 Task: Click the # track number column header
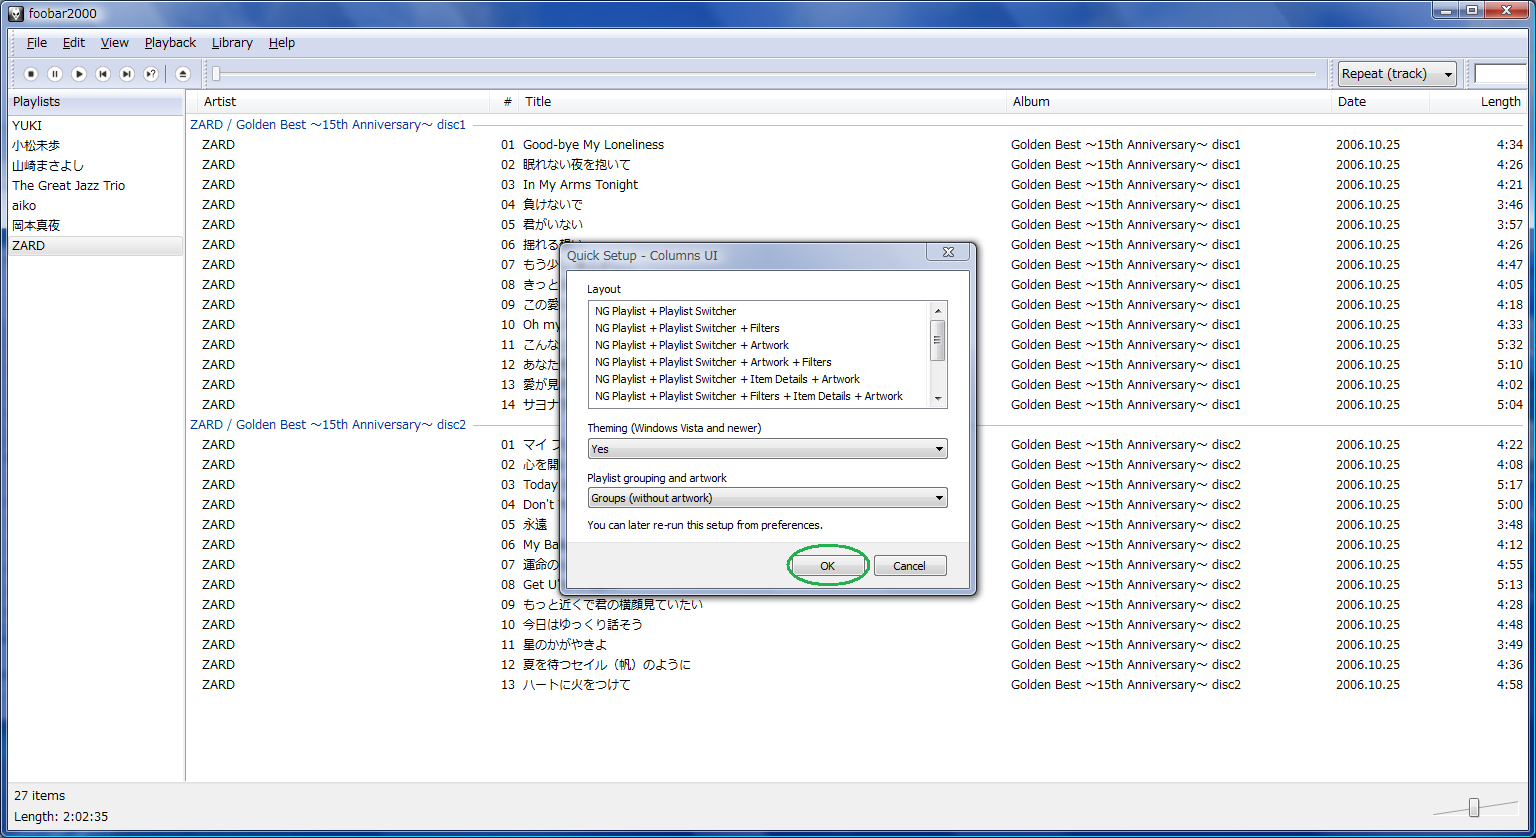click(x=506, y=102)
